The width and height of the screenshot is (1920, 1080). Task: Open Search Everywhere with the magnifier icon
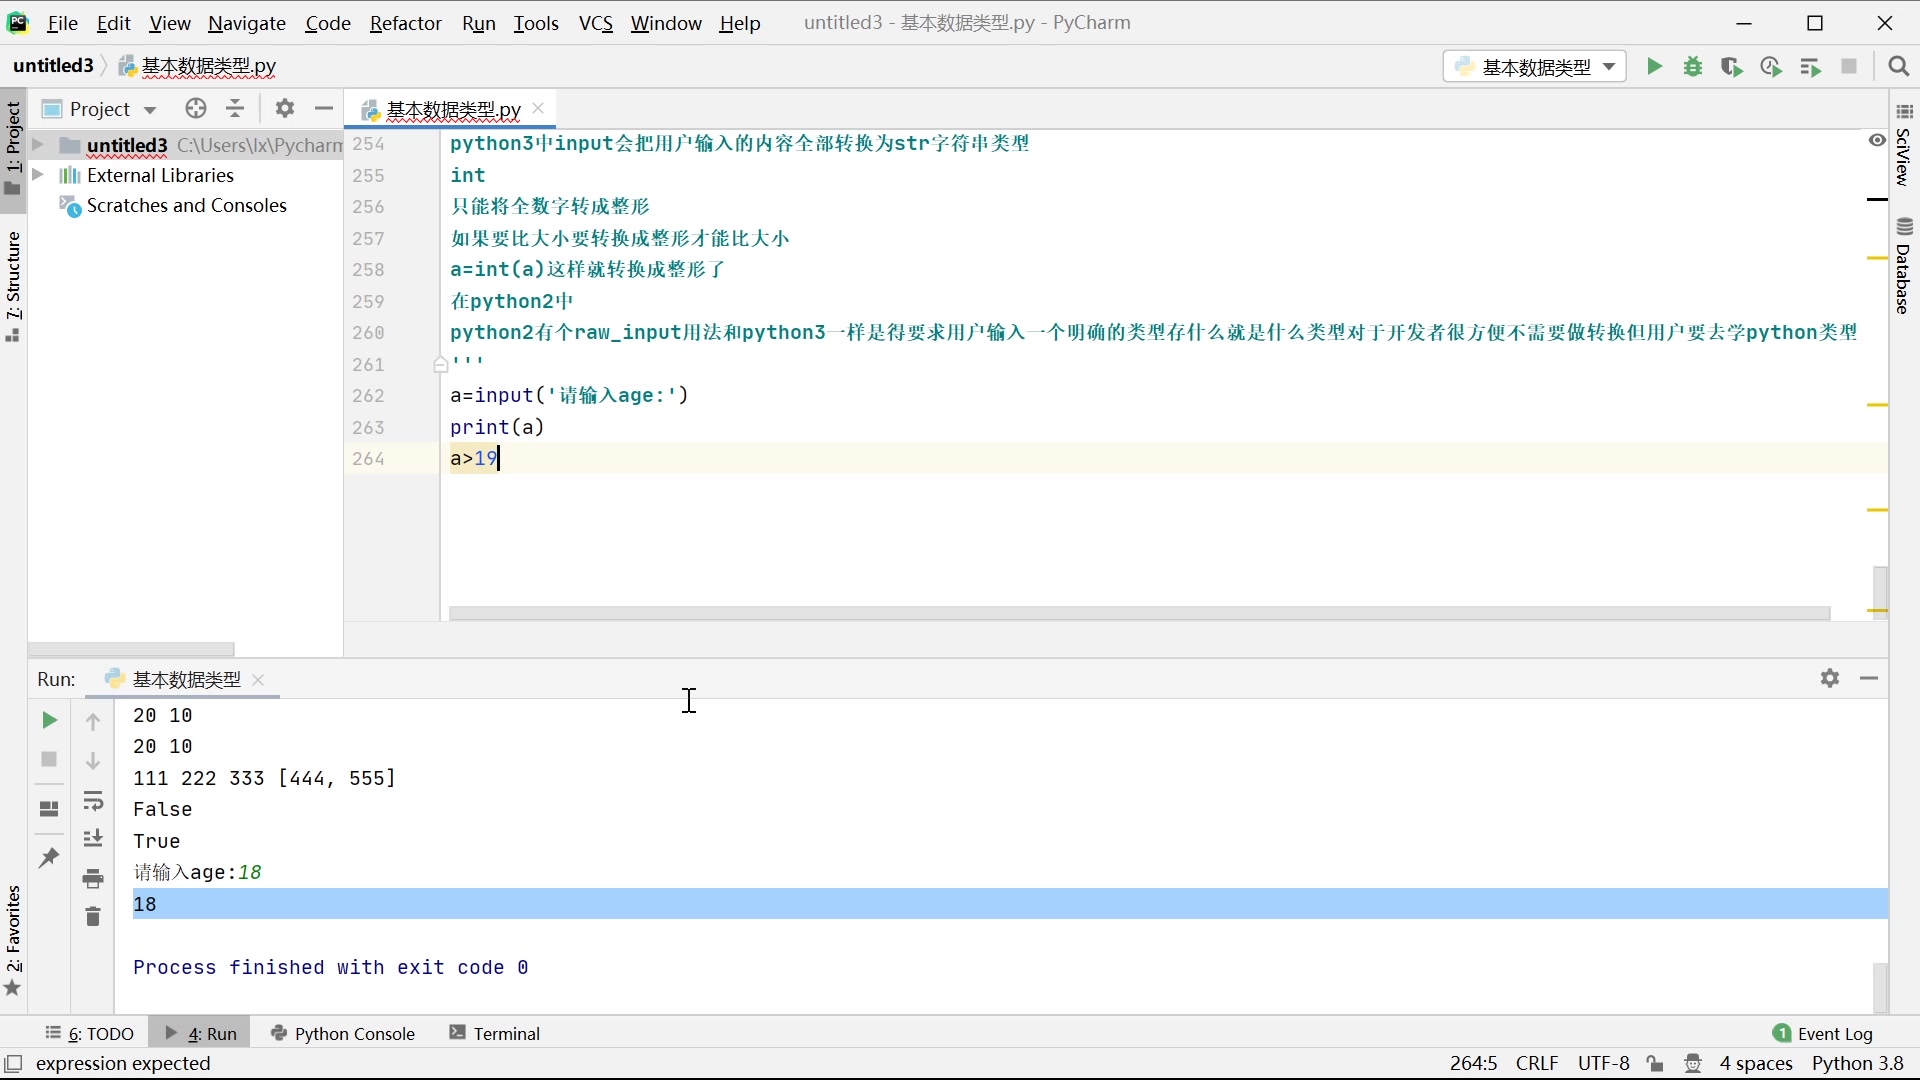(1899, 67)
